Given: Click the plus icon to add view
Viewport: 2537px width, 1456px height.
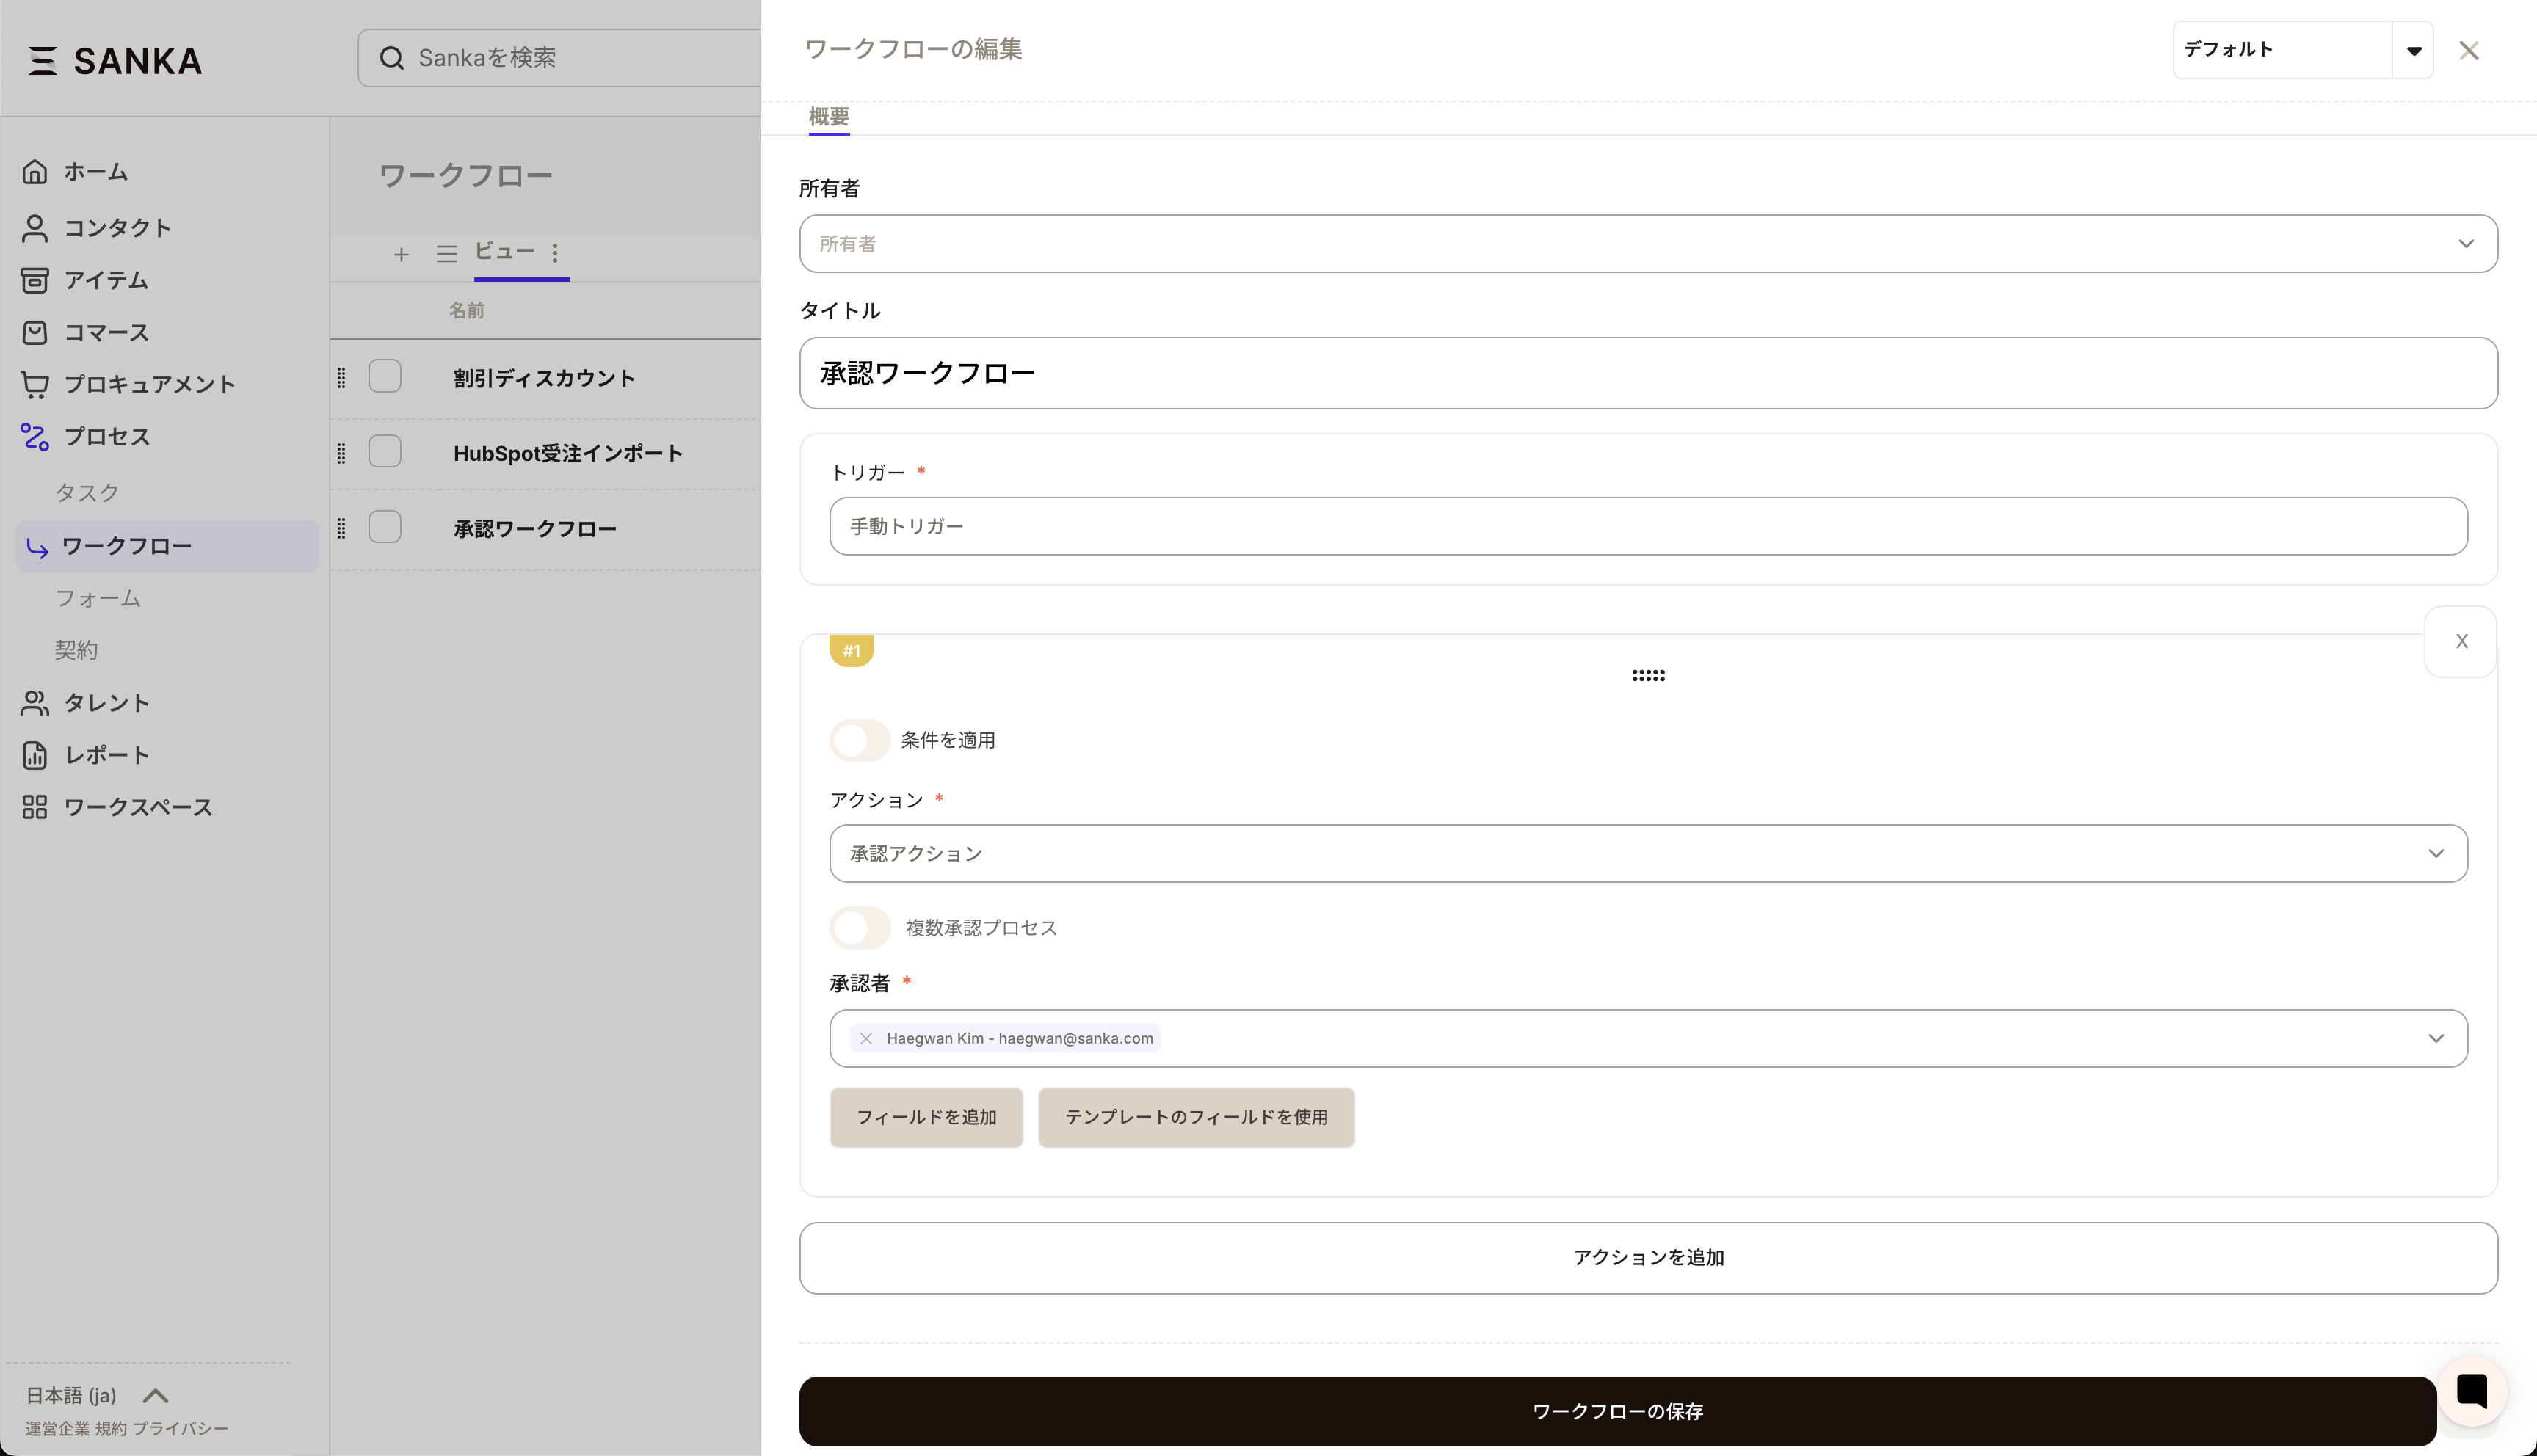Looking at the screenshot, I should [401, 255].
